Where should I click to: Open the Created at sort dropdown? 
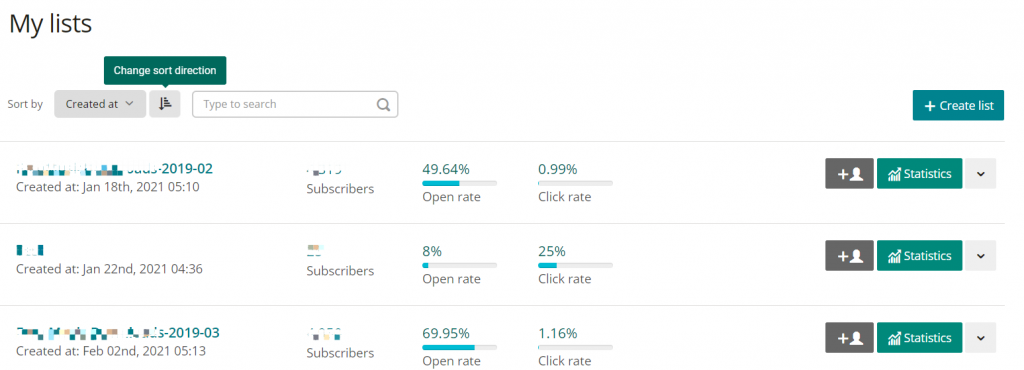(100, 104)
